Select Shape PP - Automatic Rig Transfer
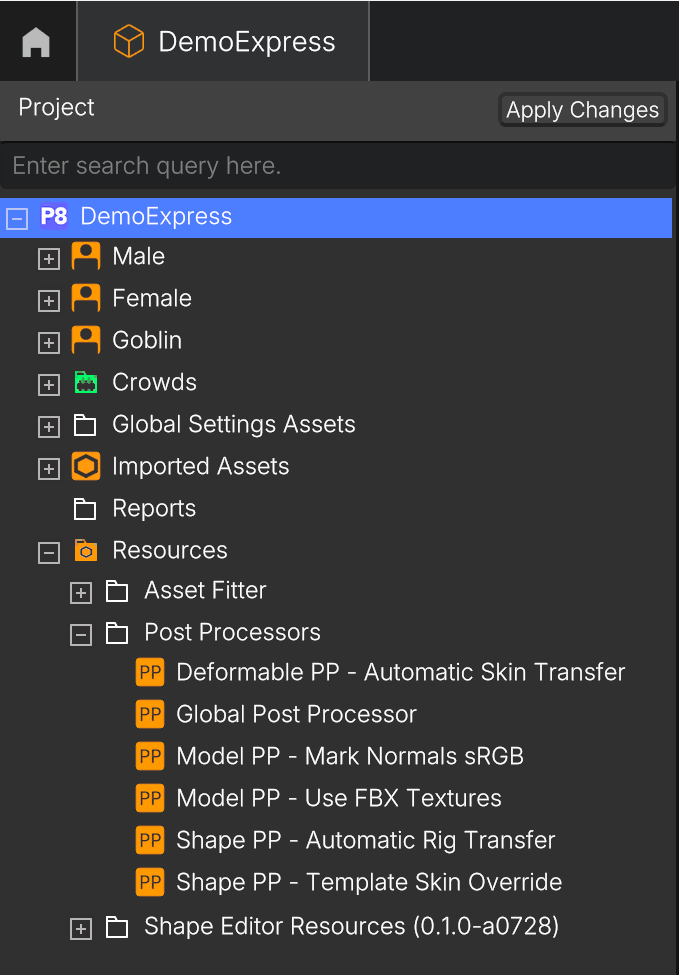This screenshot has height=975, width=679. 366,840
